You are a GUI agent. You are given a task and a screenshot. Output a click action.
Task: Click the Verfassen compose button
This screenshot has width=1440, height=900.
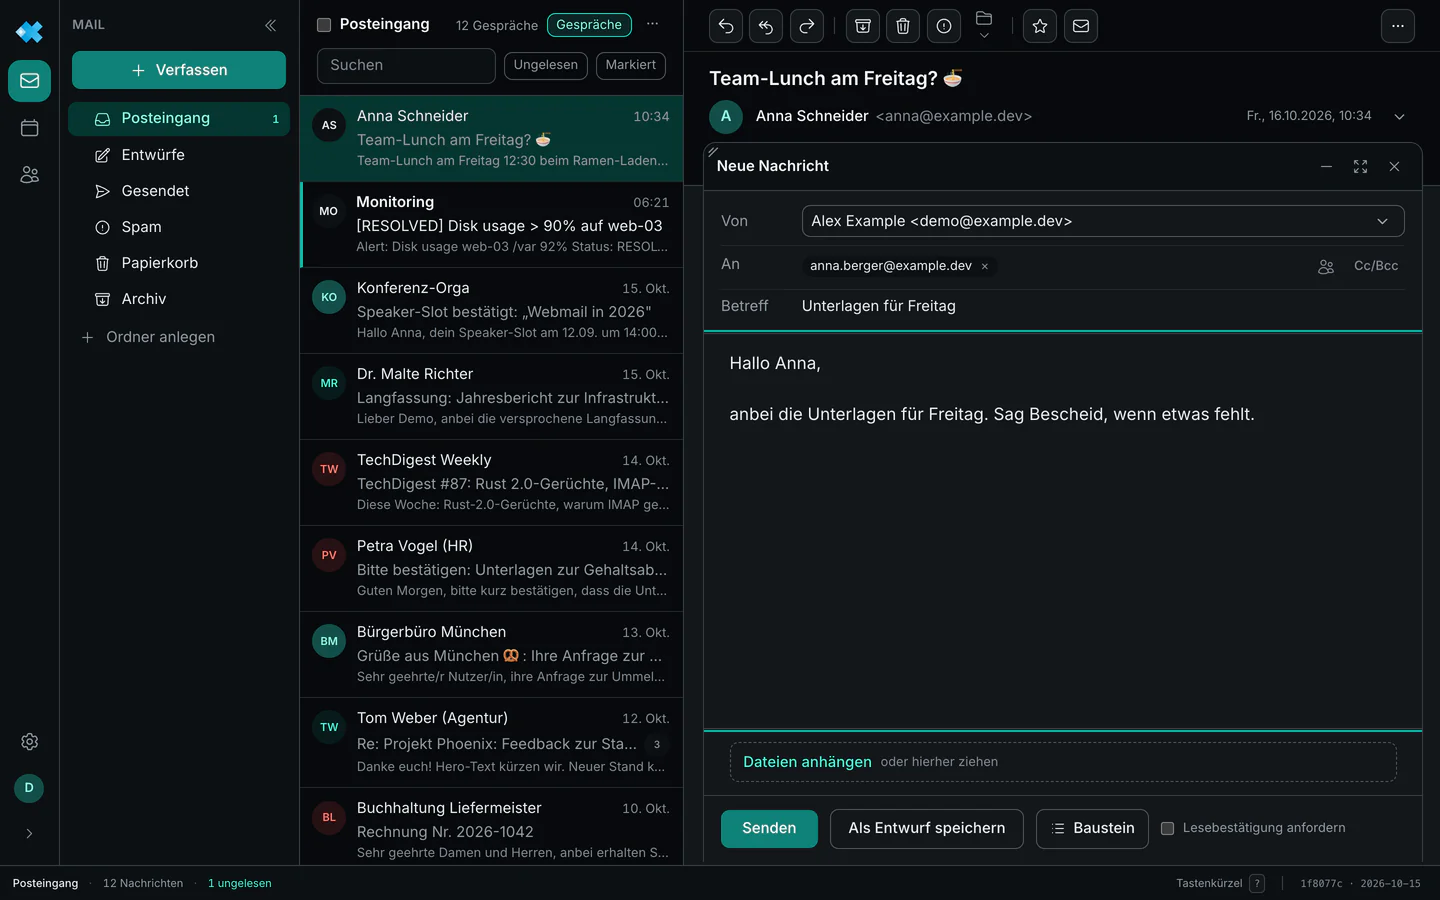[179, 70]
